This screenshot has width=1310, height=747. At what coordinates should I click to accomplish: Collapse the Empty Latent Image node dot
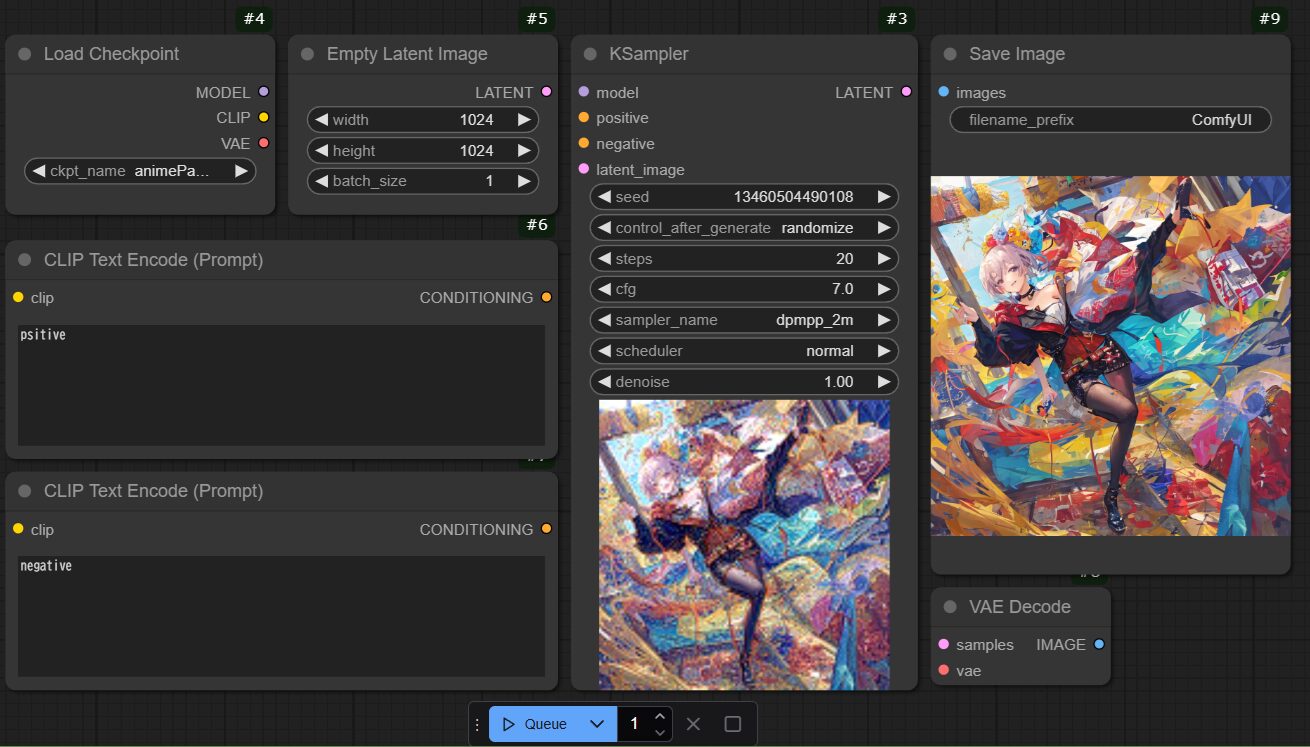tap(308, 54)
